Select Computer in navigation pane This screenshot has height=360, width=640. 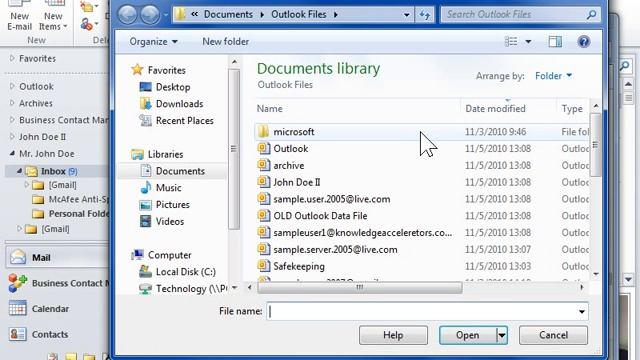tap(161, 255)
